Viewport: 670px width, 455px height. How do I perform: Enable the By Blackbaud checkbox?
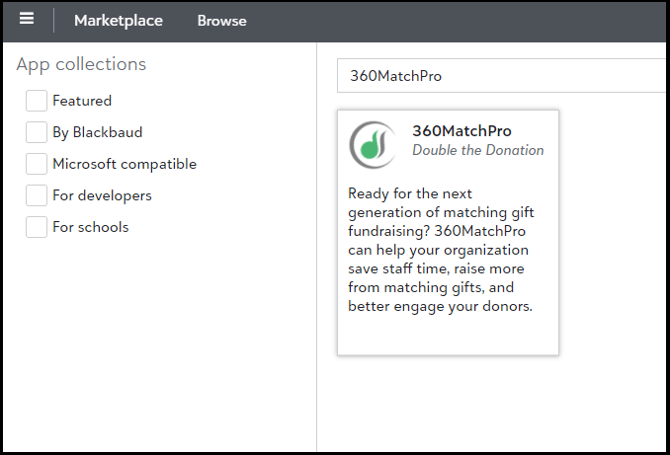36,132
